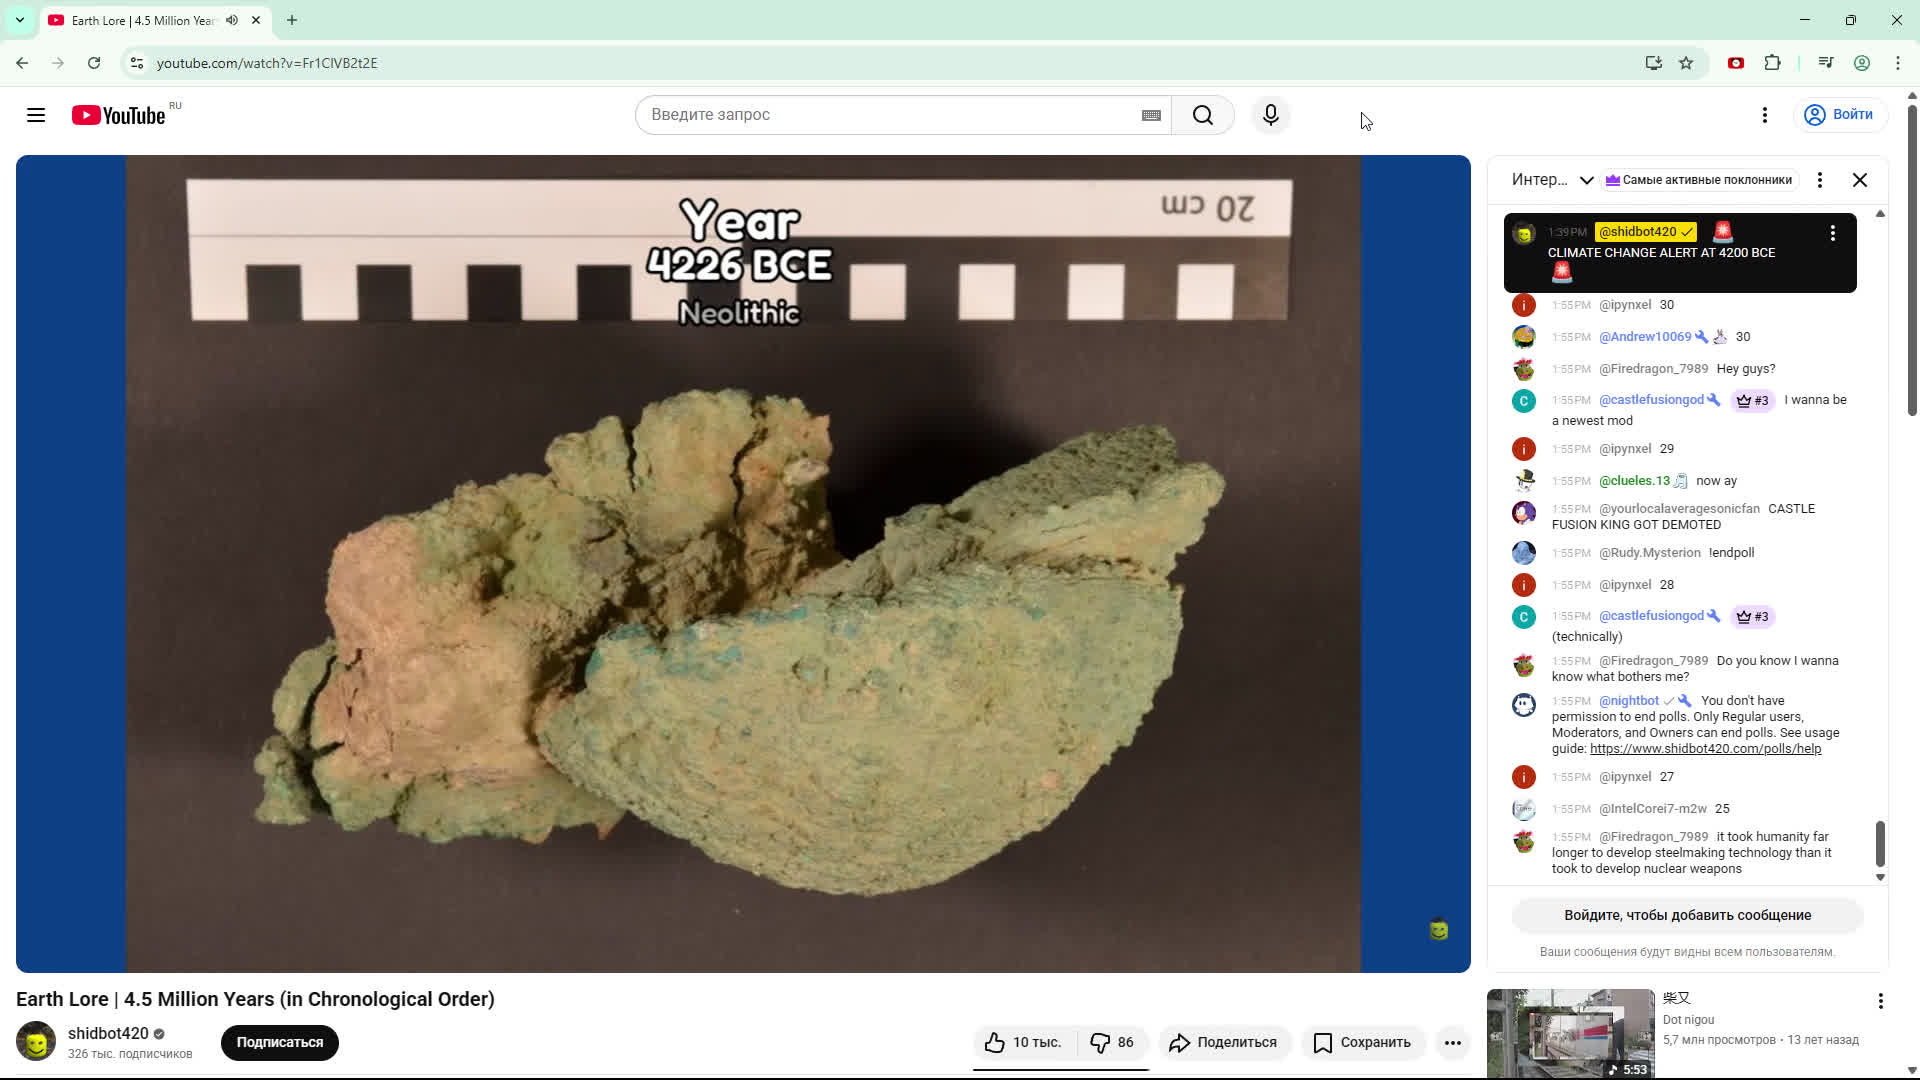Expand the chat mode dropdown chevron
Viewport: 1920px width, 1080px height.
point(1587,180)
